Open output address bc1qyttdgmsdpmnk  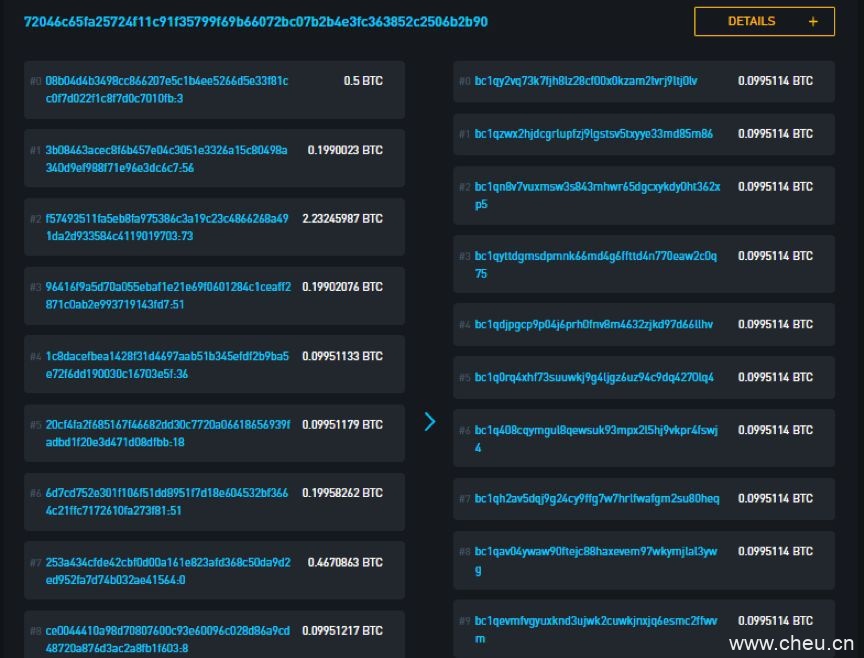click(x=595, y=264)
